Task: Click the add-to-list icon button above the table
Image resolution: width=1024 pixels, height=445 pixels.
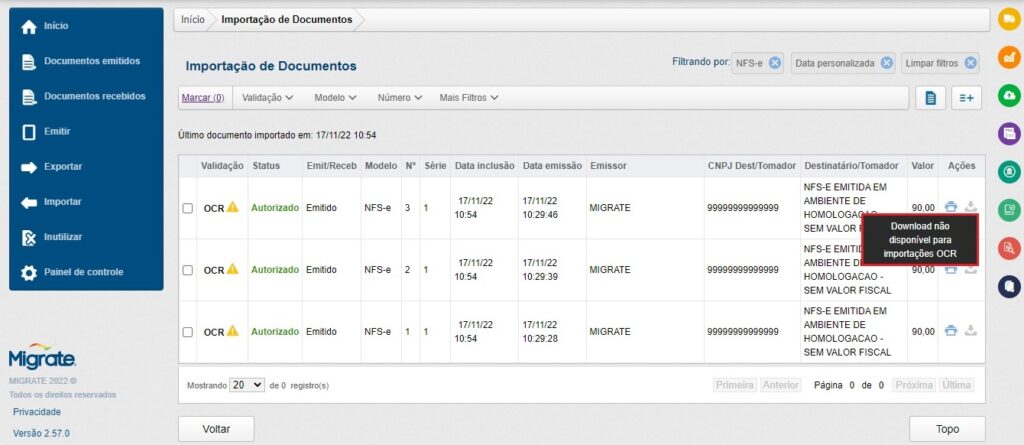Action: click(x=966, y=97)
